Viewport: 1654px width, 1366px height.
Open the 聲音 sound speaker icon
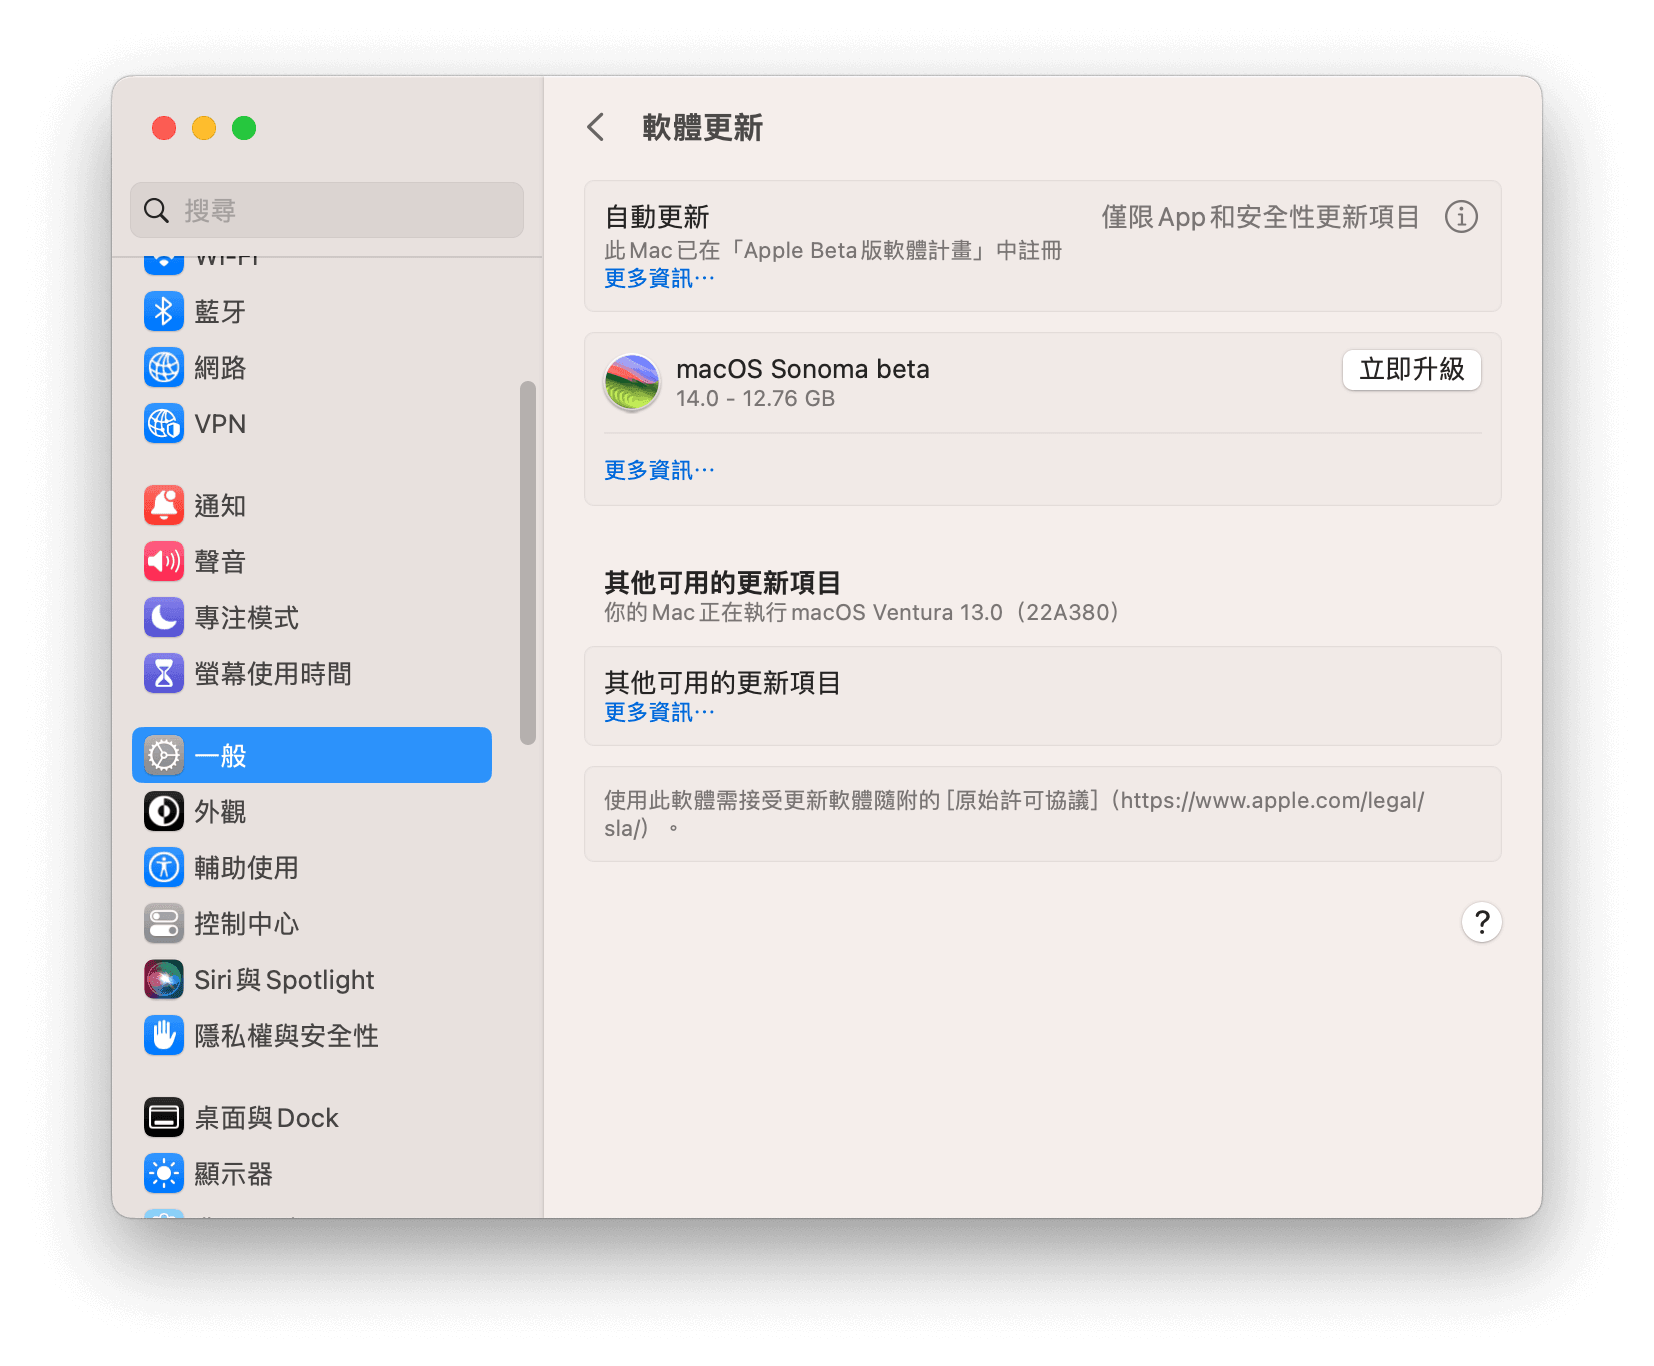pyautogui.click(x=164, y=561)
